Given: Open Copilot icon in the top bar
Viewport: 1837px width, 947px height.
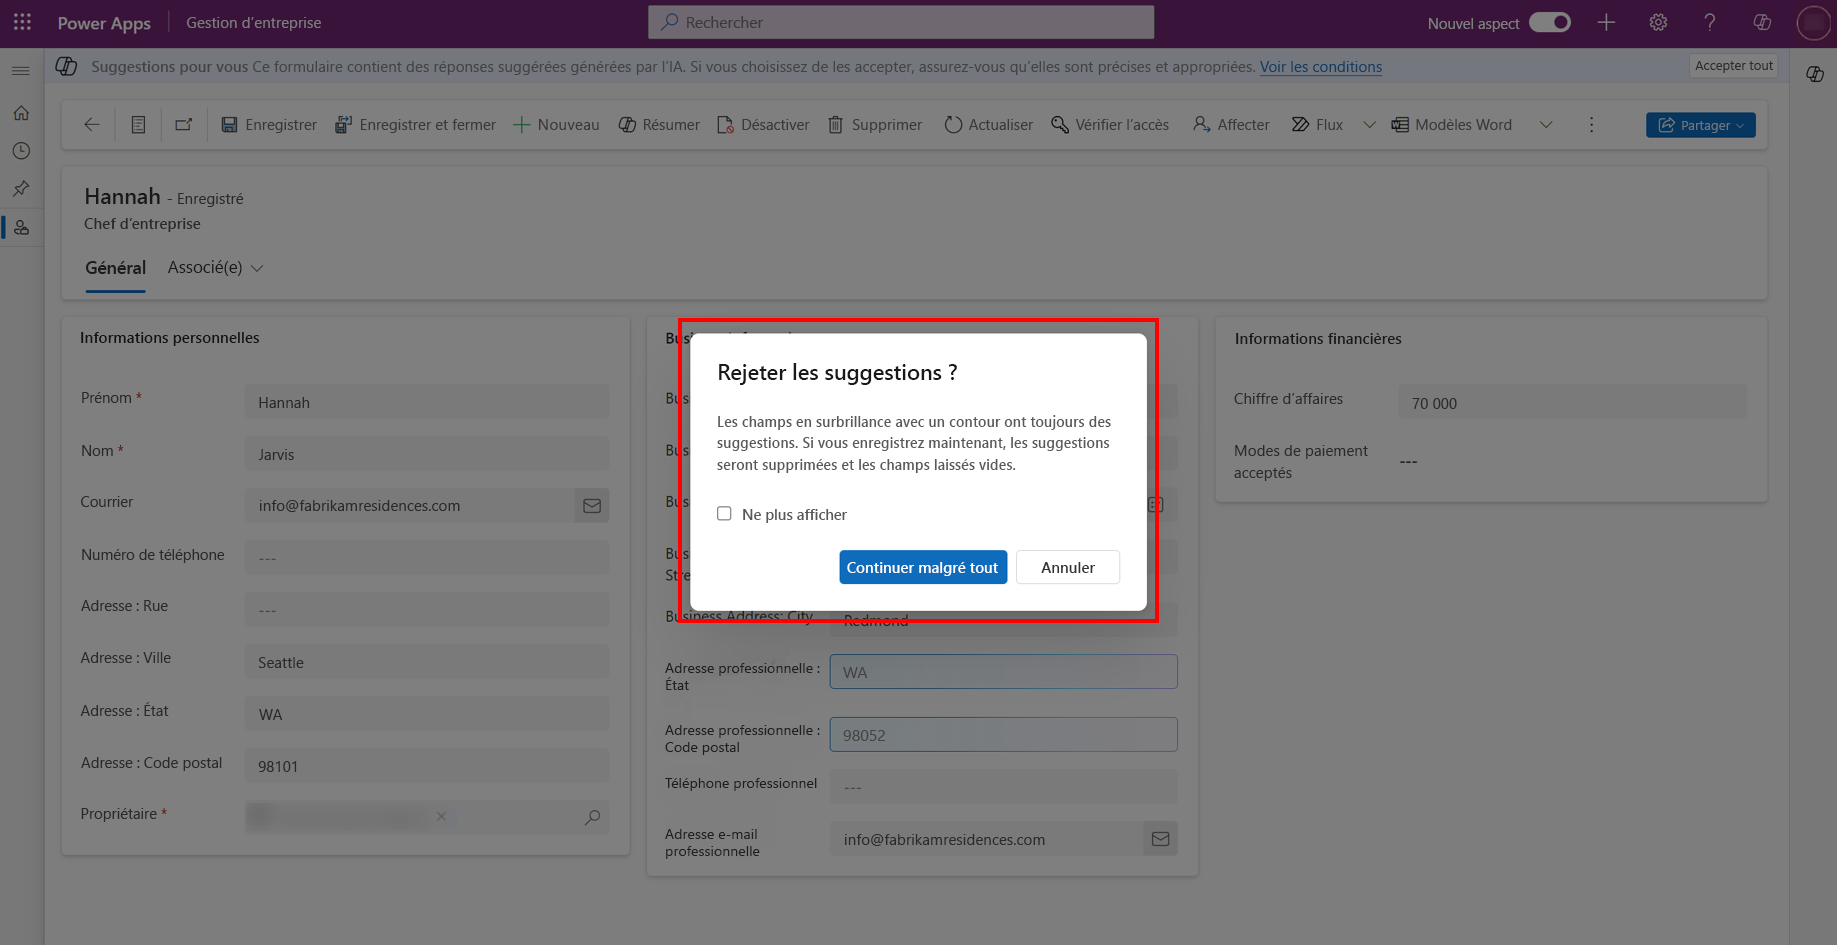Looking at the screenshot, I should coord(1762,22).
